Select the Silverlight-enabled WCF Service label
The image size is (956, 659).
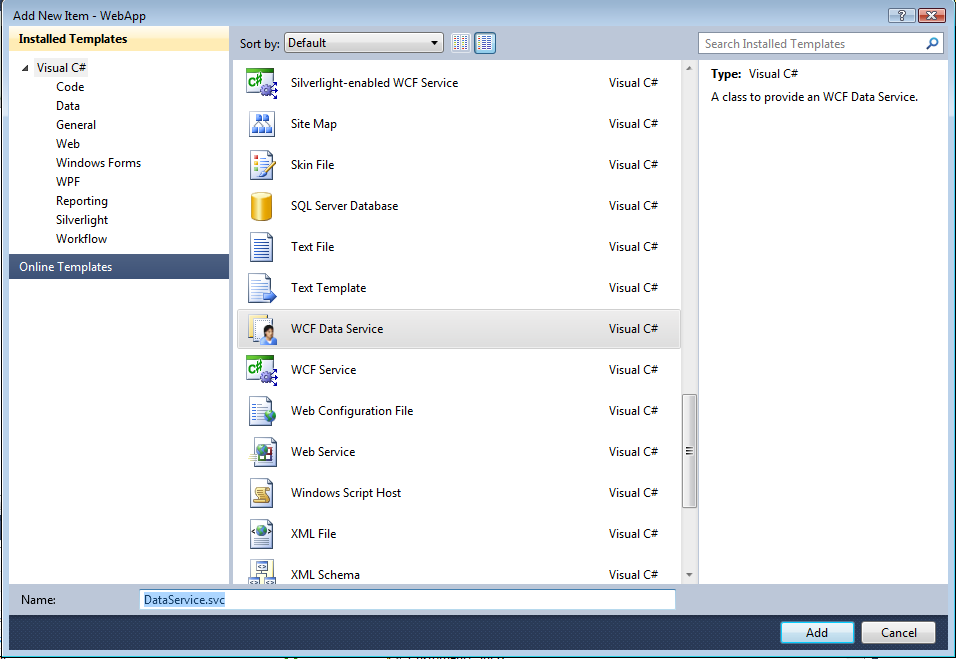coord(374,83)
